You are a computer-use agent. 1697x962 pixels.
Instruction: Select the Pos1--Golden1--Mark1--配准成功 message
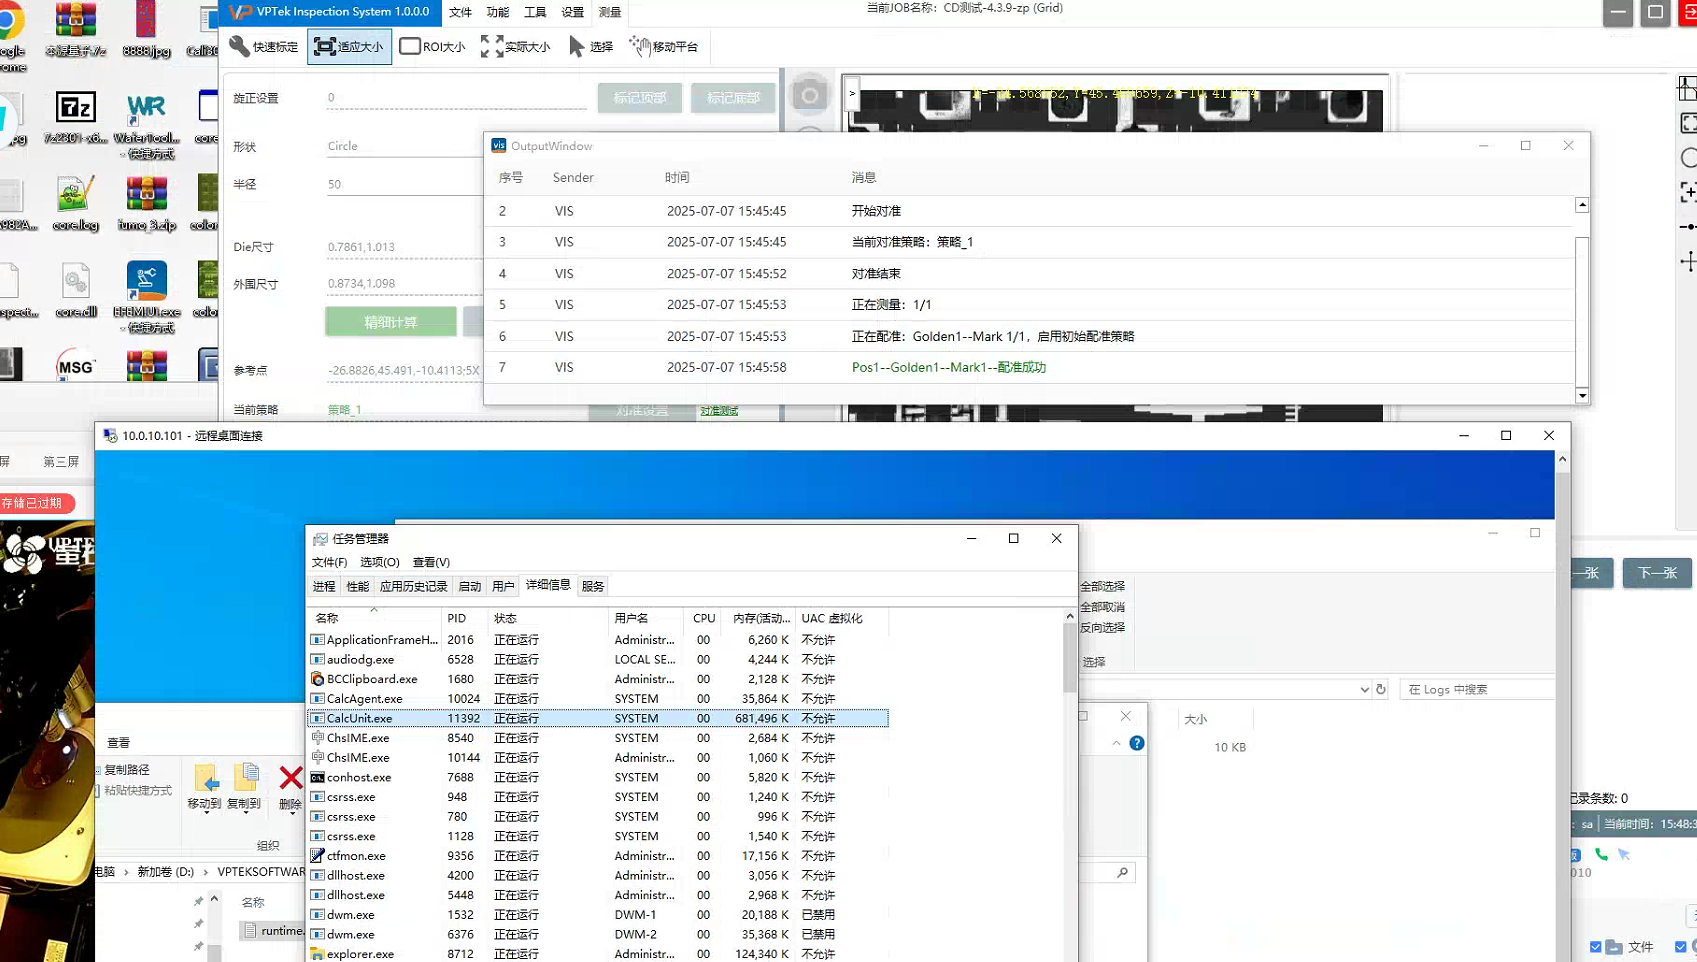[x=949, y=367]
